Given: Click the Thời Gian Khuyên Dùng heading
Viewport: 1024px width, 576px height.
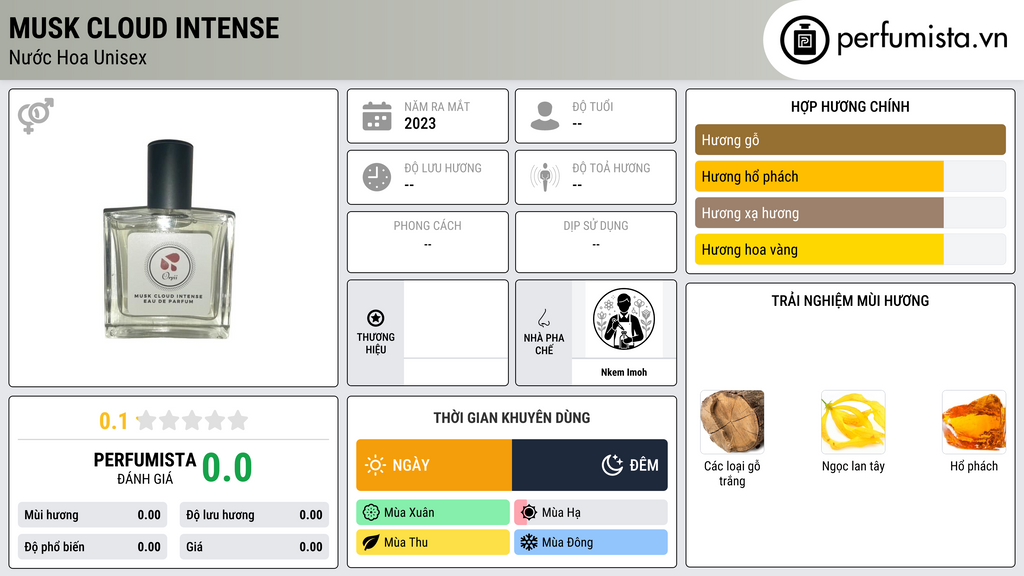Looking at the screenshot, I should (x=512, y=418).
